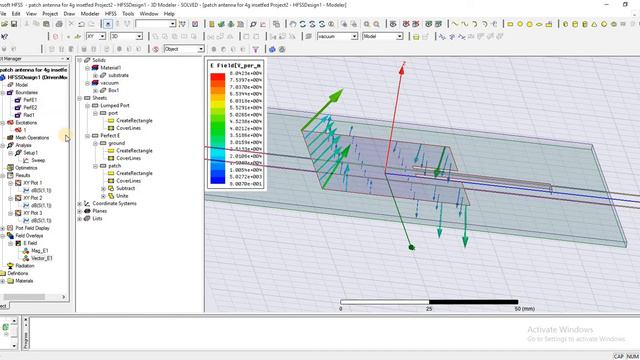Open the vacuum material dropdown
Screen dimensions: 640x360
(x=354, y=37)
